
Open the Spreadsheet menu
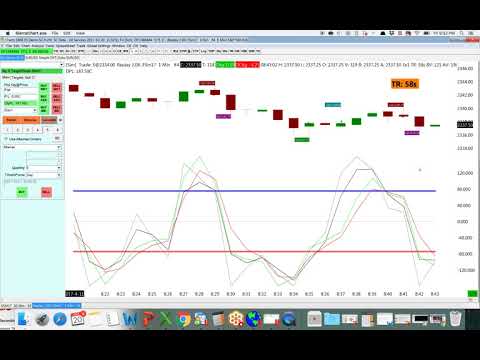(66, 46)
